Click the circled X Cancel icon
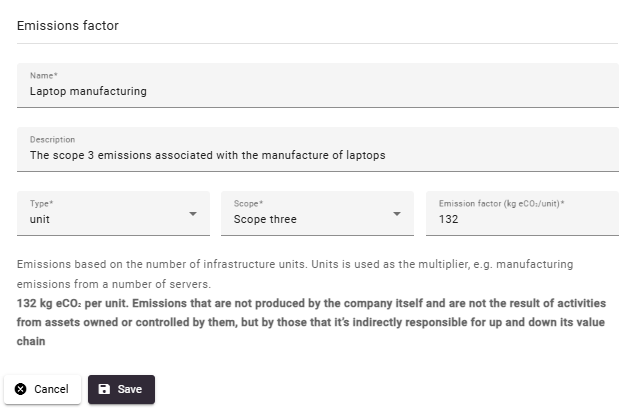 pyautogui.click(x=21, y=389)
